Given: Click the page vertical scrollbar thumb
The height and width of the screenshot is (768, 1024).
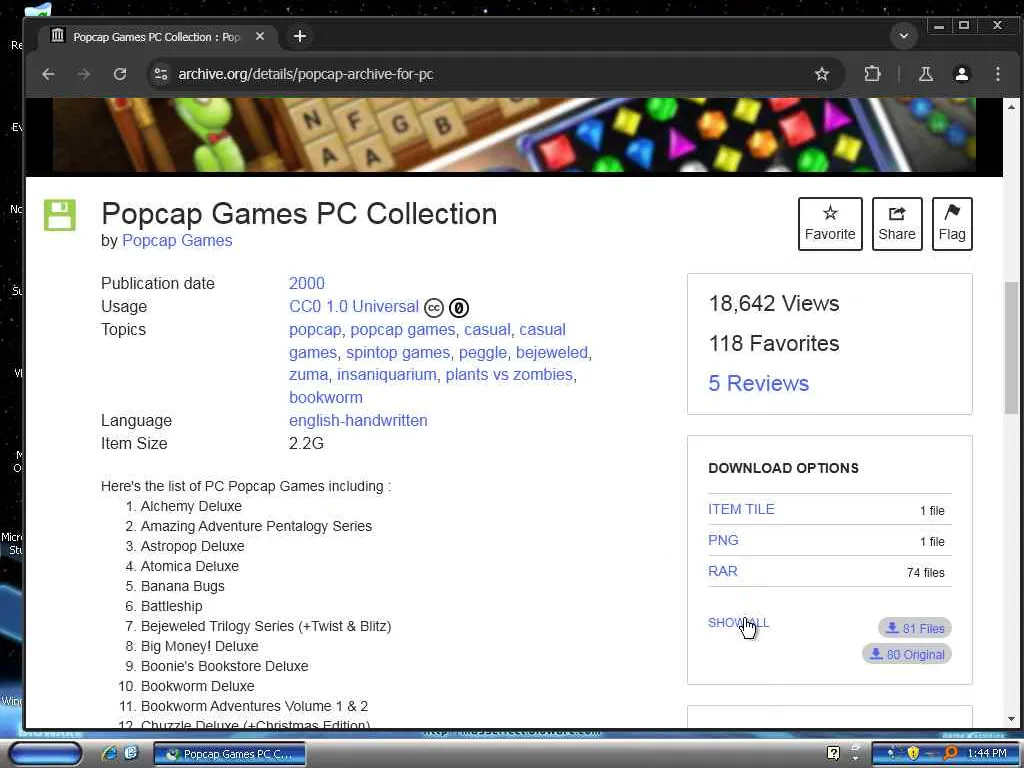Looking at the screenshot, I should point(1011,347).
